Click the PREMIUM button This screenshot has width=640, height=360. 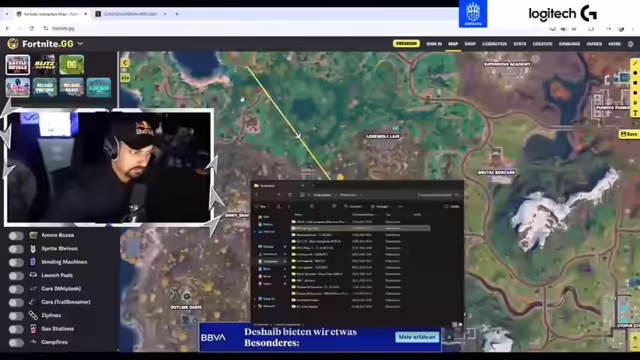click(406, 44)
